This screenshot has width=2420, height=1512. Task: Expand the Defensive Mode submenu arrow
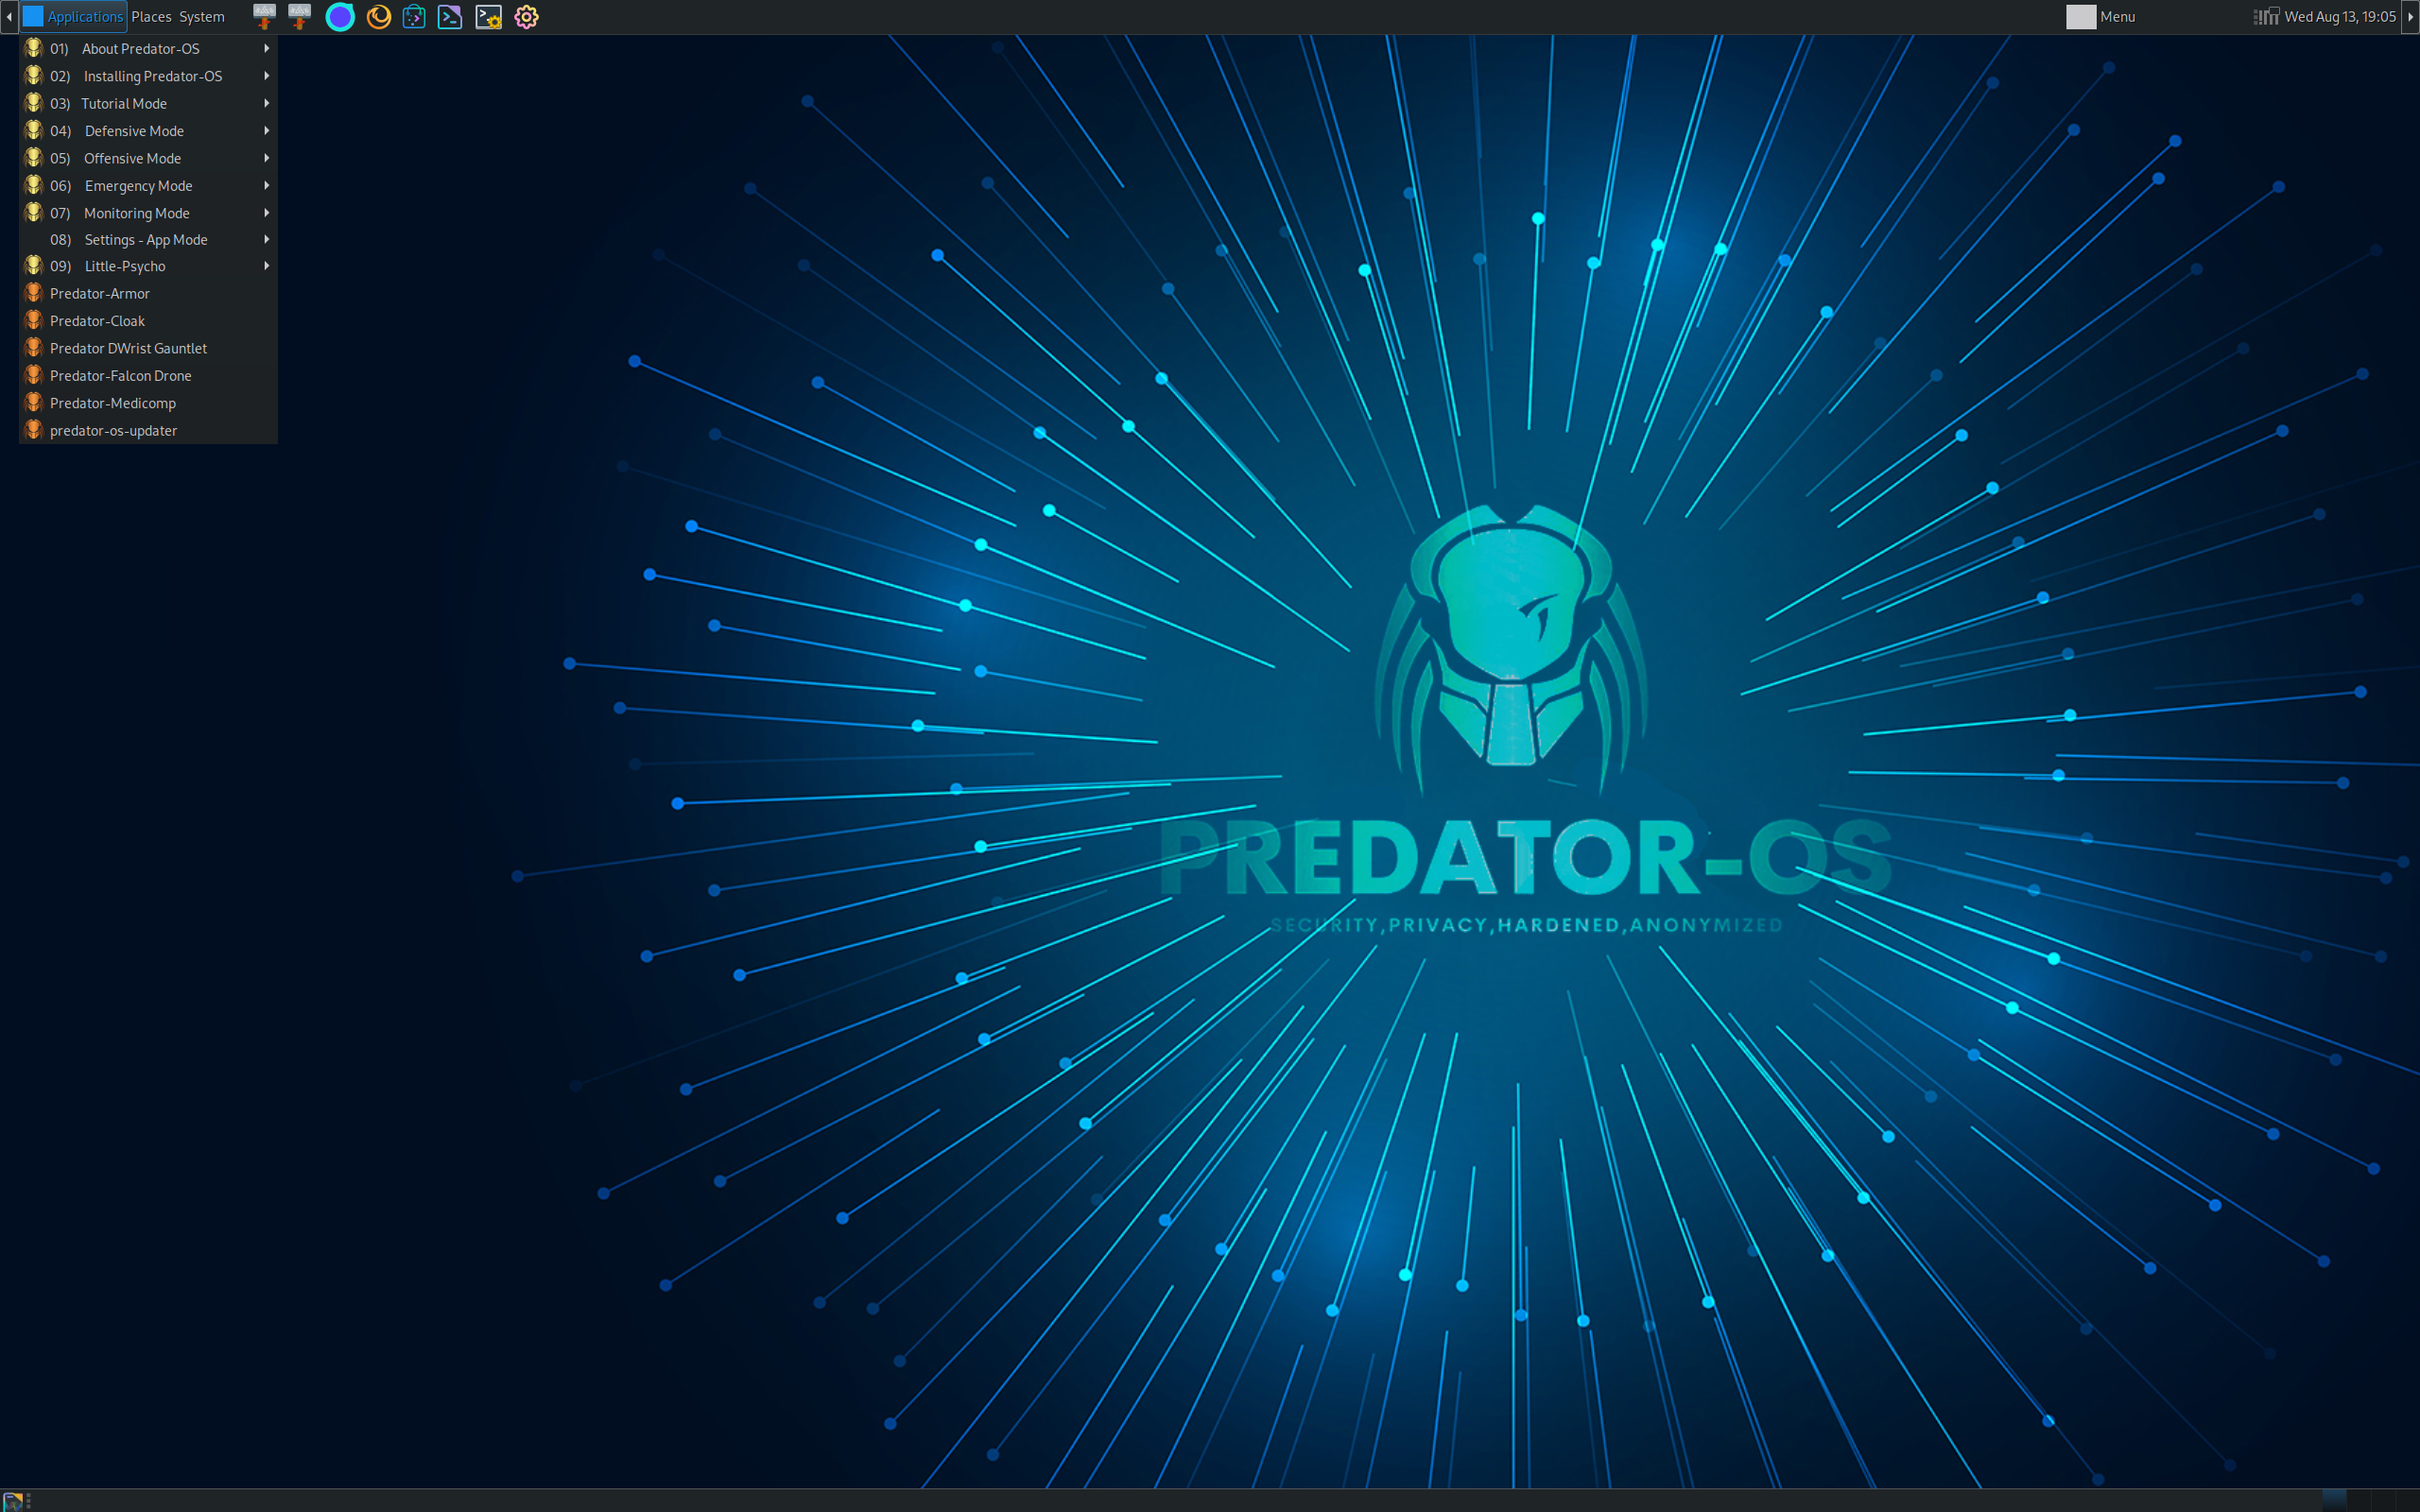[x=267, y=131]
